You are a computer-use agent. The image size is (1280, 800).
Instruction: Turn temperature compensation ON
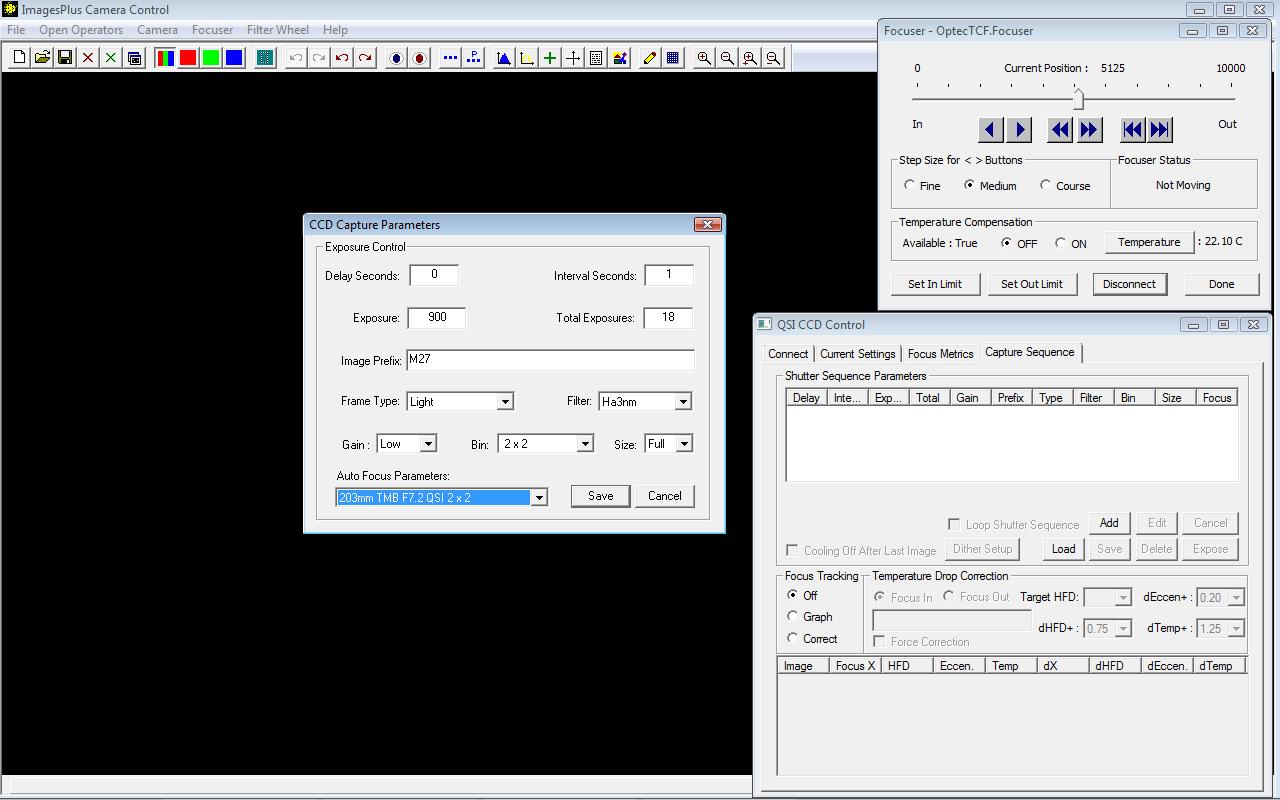tap(1060, 243)
